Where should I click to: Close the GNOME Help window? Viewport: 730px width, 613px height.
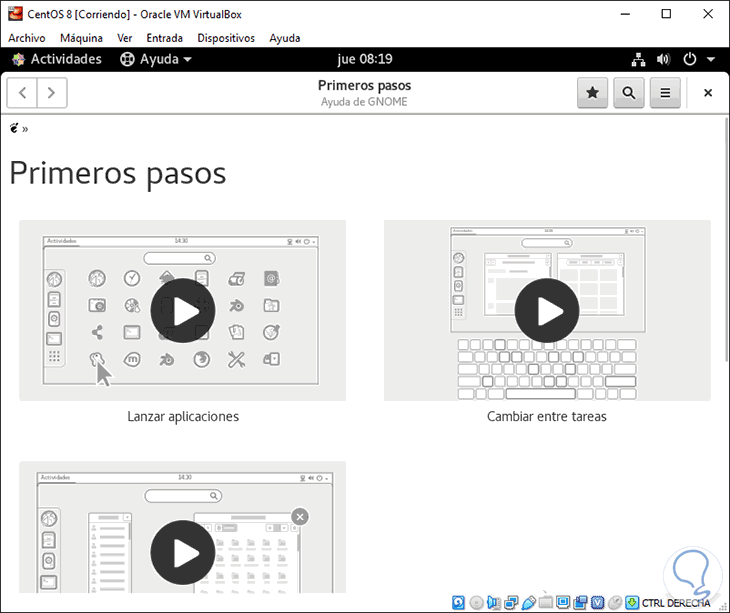[x=708, y=93]
